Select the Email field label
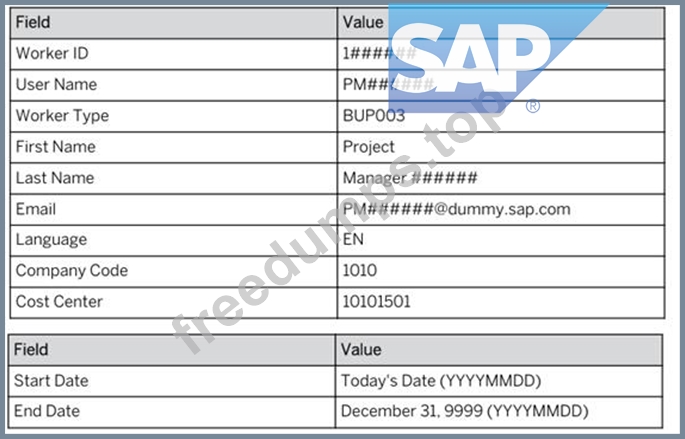Viewport: 685px width, 439px height. [36, 209]
